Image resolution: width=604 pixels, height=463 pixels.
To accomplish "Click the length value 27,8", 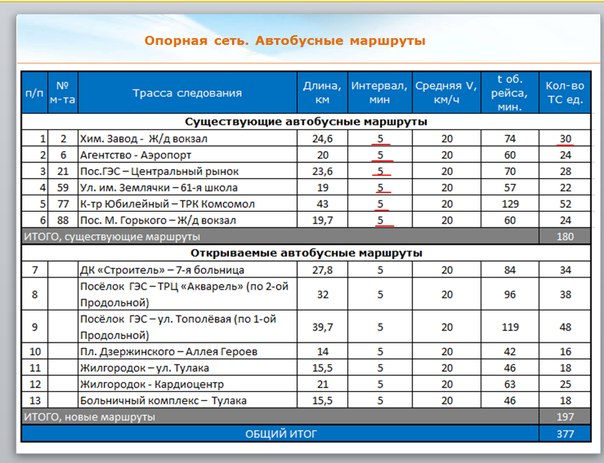I will pyautogui.click(x=322, y=270).
